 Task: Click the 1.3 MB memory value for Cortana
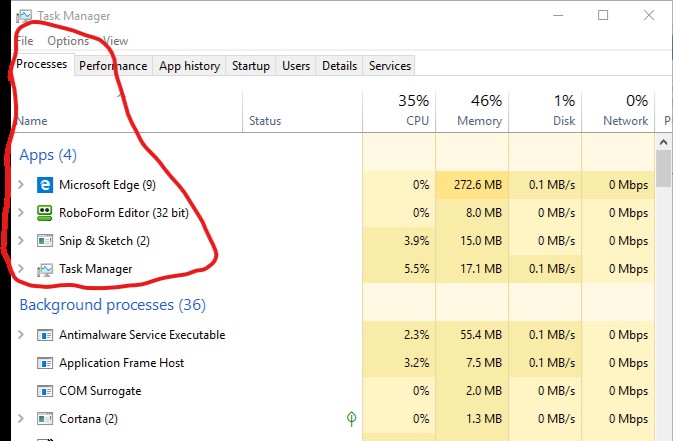pyautogui.click(x=484, y=419)
